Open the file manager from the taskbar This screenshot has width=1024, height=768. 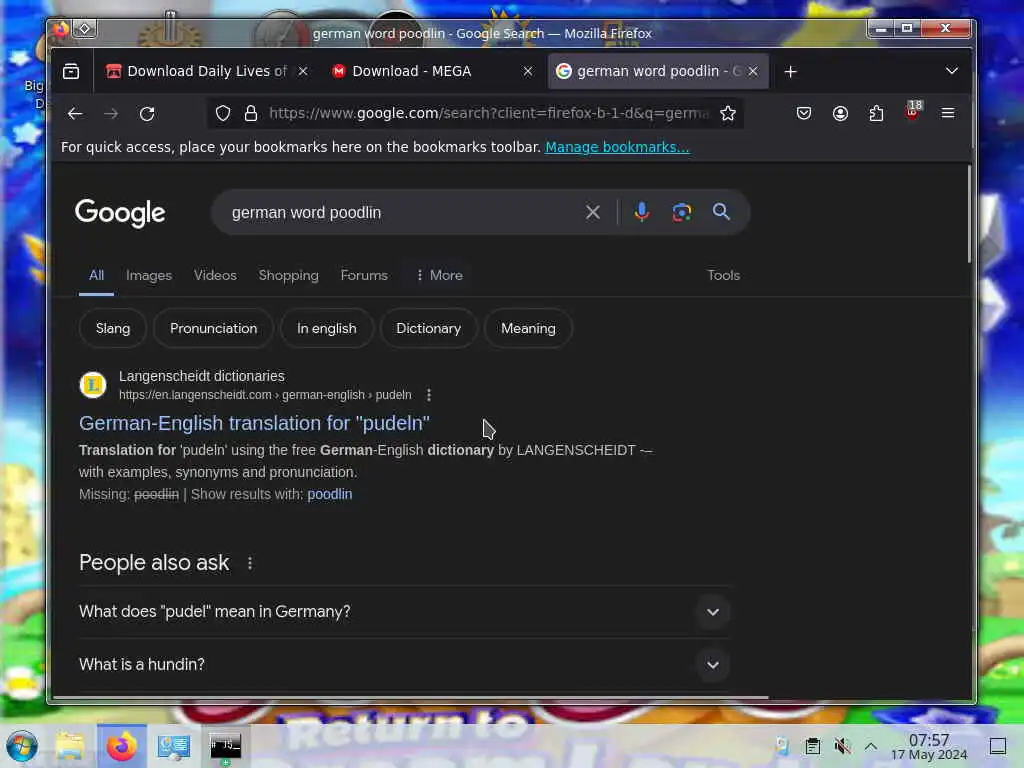[69, 746]
